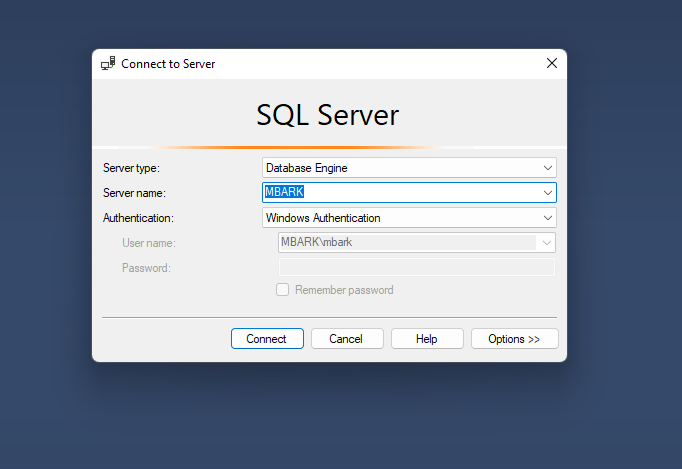The height and width of the screenshot is (469, 682).
Task: Click the Server type label
Action: pos(131,168)
